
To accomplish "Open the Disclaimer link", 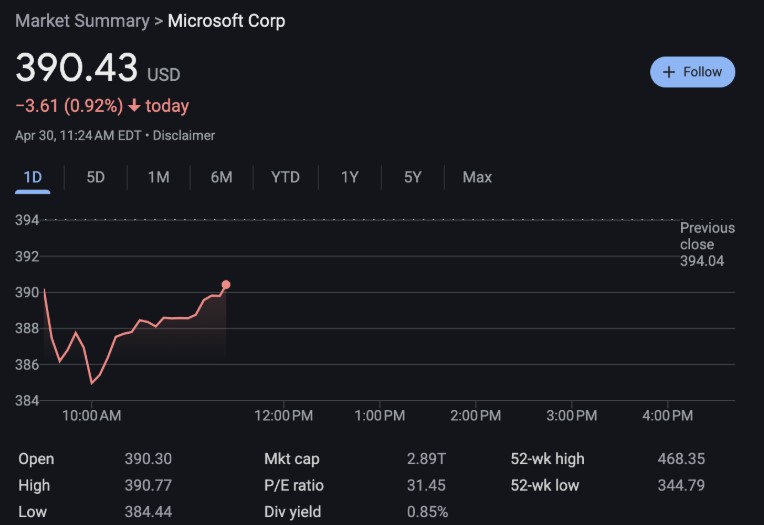I will 184,135.
